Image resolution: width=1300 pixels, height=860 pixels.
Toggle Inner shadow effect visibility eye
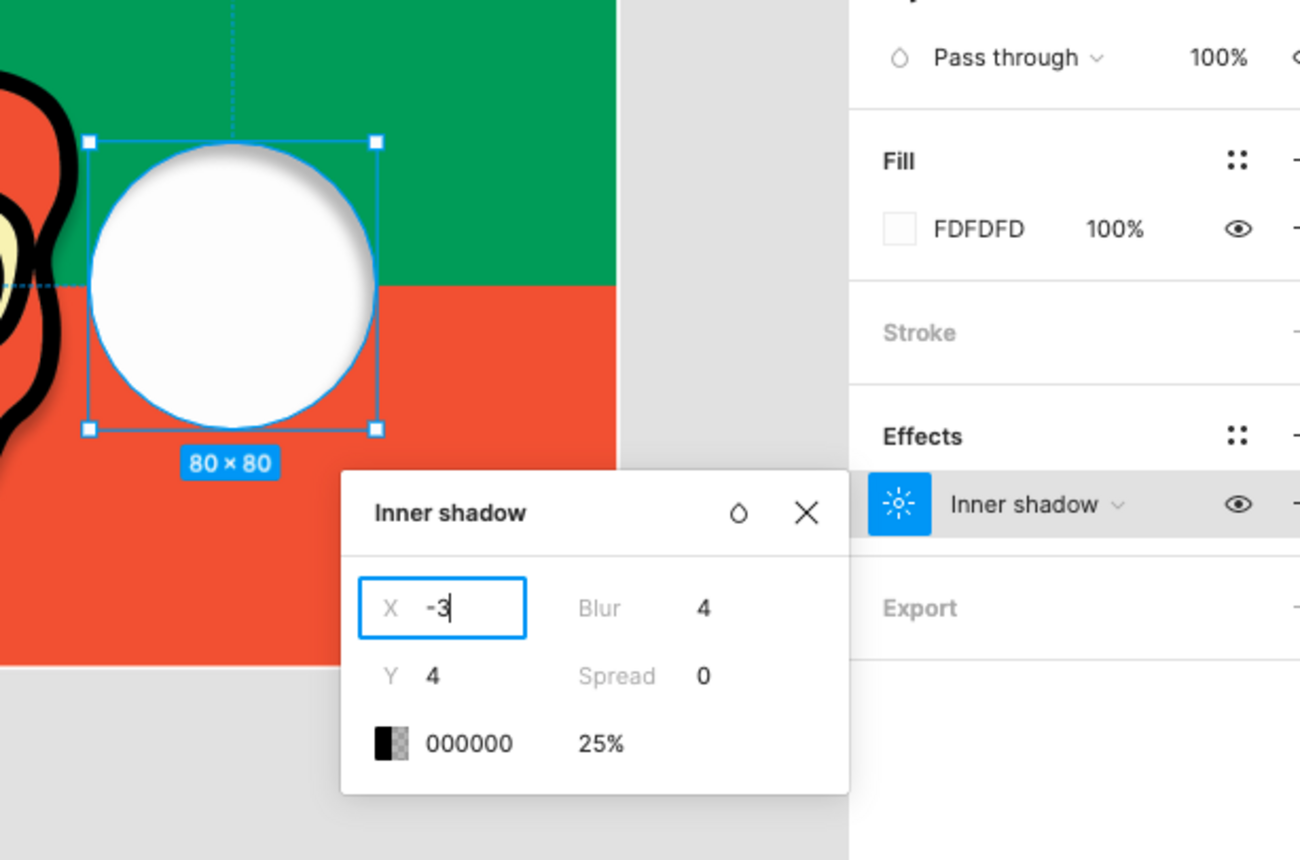pos(1238,504)
